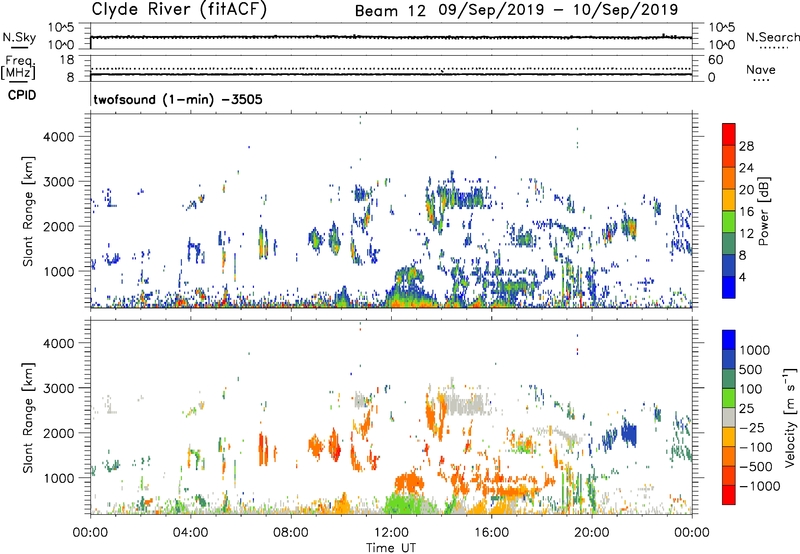Click the '60' tick on the Nave axis
800x554 pixels.
[715, 60]
